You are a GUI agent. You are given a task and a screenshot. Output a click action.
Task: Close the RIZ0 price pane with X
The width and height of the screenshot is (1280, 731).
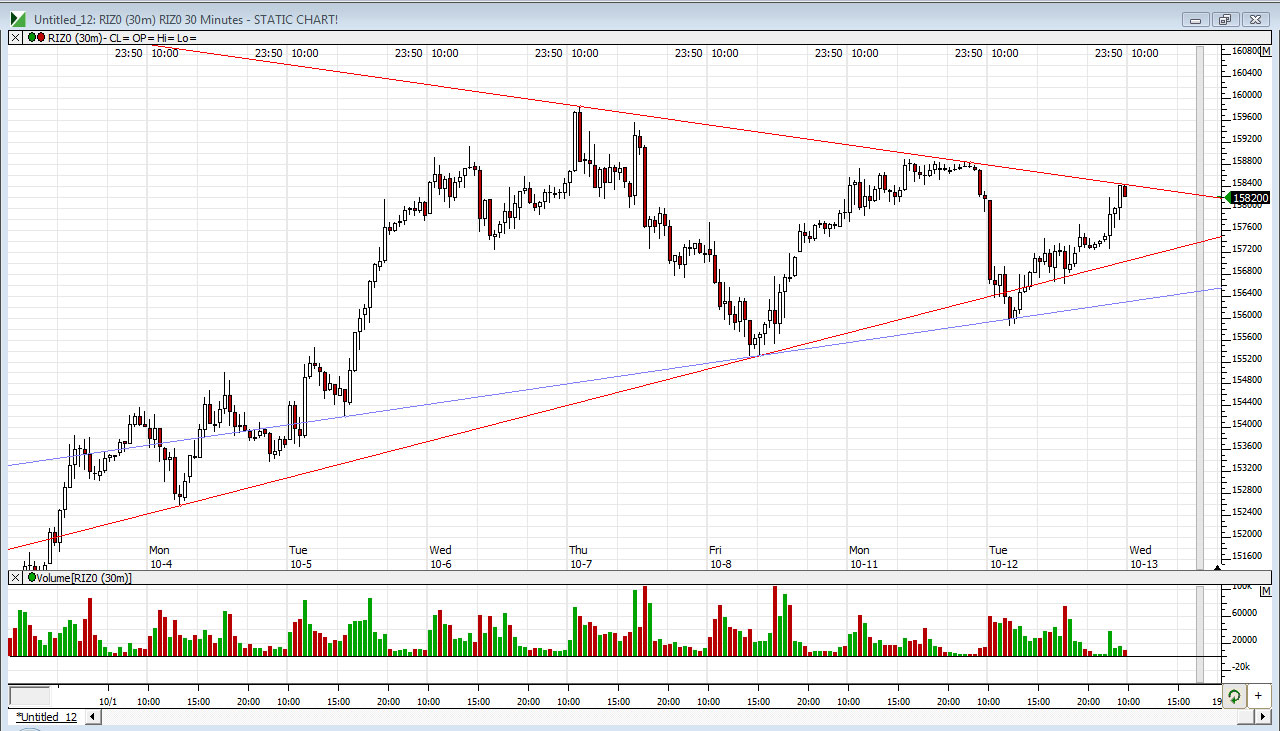15,38
